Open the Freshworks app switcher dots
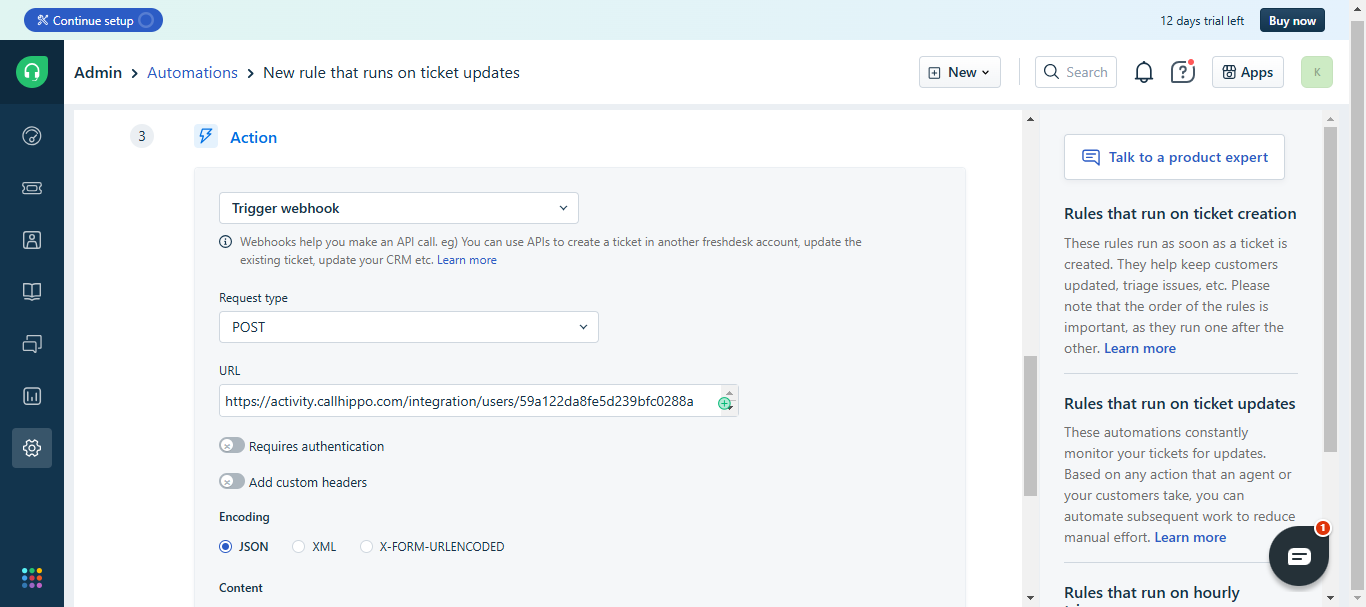Image resolution: width=1366 pixels, height=607 pixels. (x=32, y=578)
